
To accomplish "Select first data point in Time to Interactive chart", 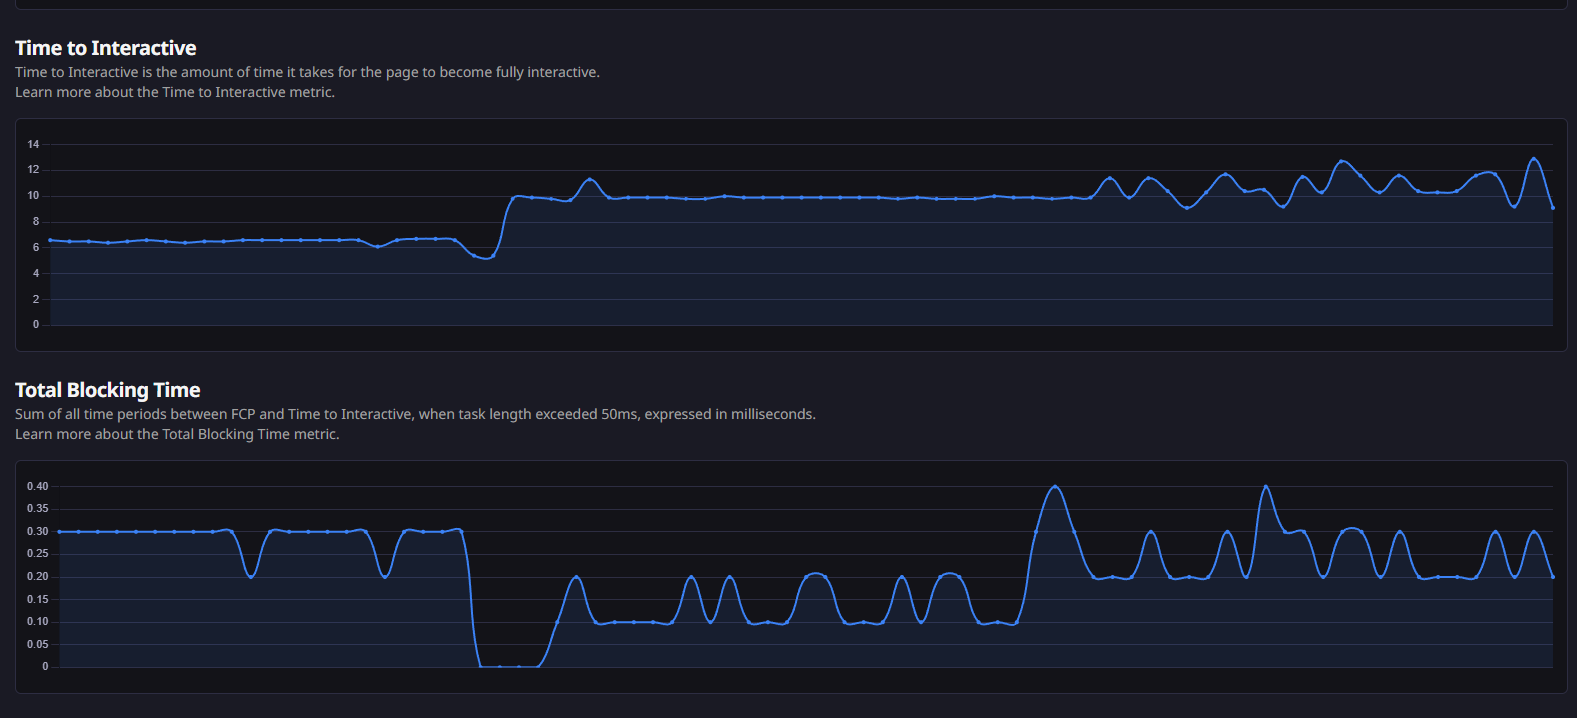I will pyautogui.click(x=50, y=240).
